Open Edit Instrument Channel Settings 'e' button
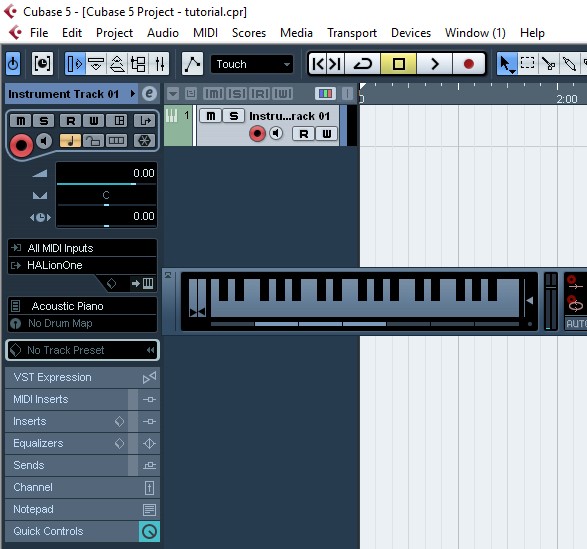 (x=149, y=94)
